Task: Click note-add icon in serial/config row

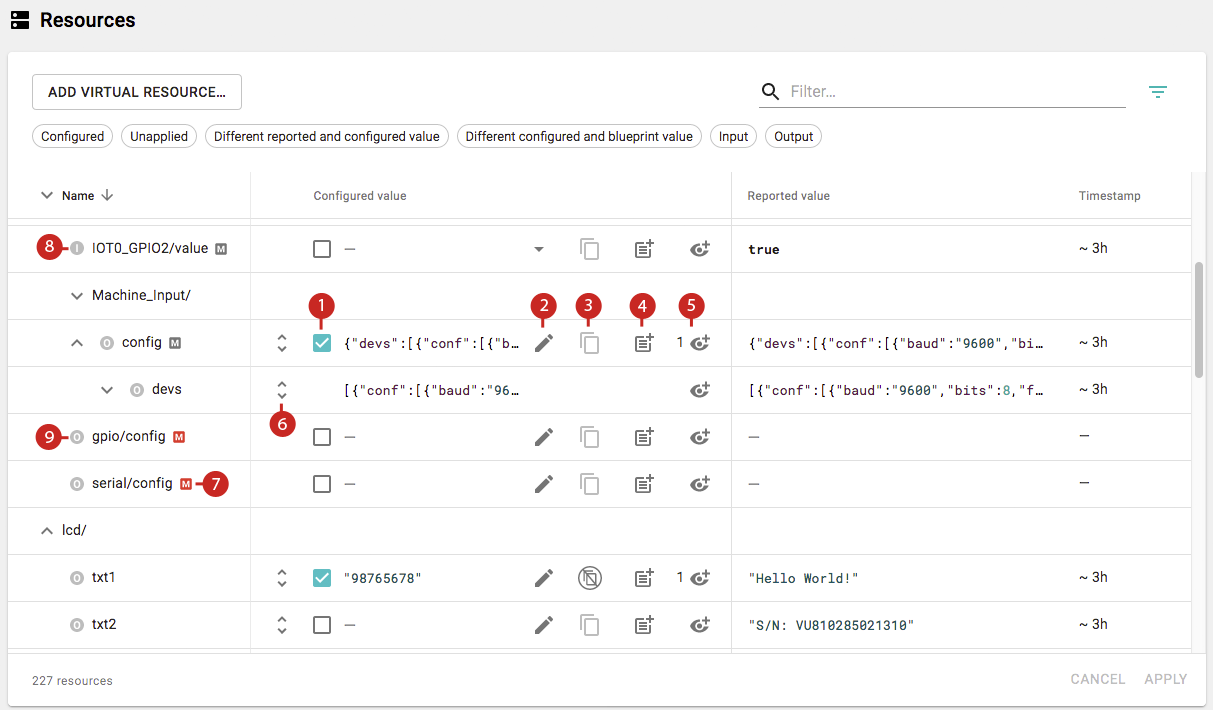Action: [644, 484]
